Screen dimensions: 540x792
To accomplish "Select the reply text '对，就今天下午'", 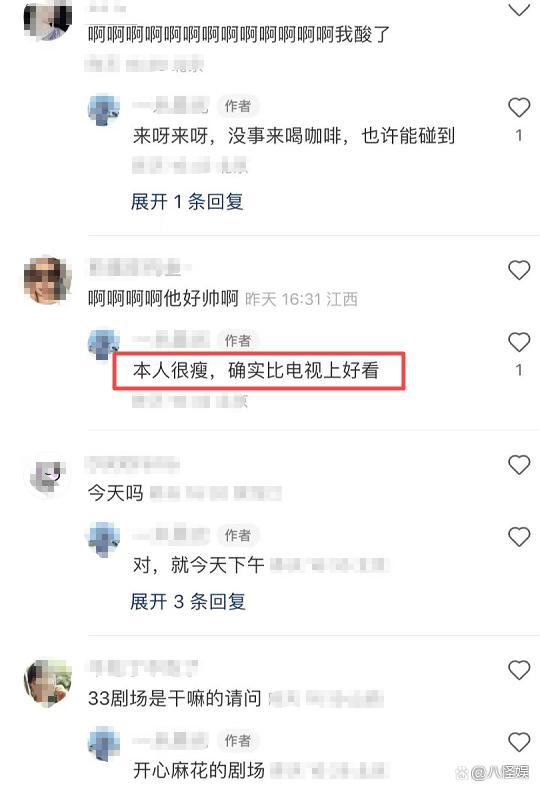I will point(199,564).
